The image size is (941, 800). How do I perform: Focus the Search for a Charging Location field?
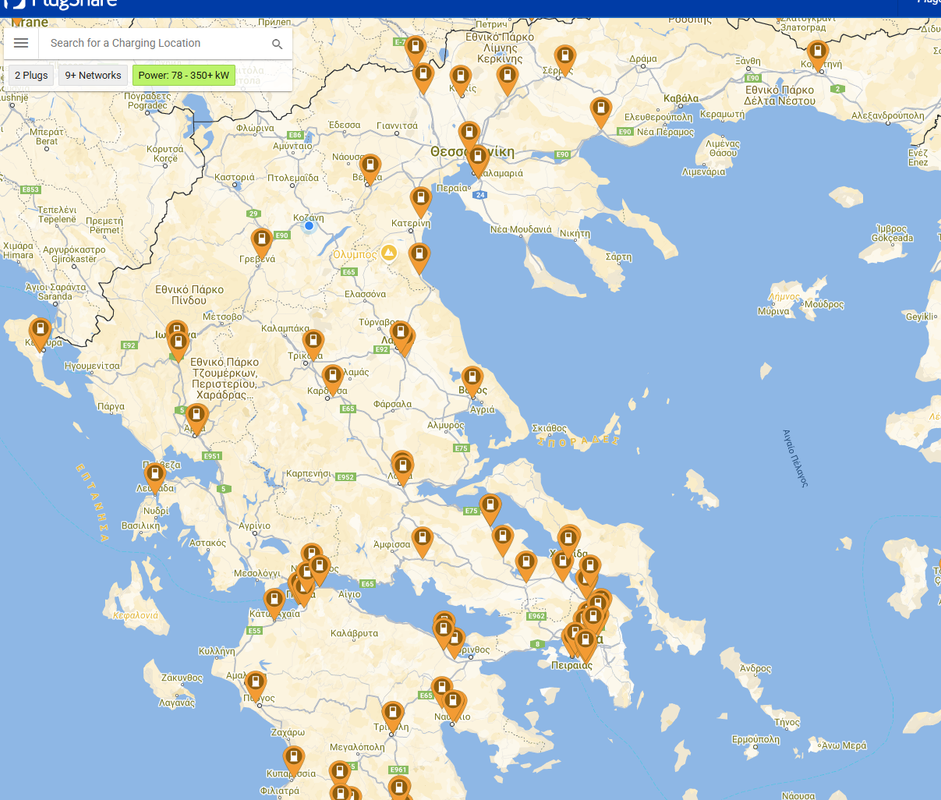[x=155, y=43]
